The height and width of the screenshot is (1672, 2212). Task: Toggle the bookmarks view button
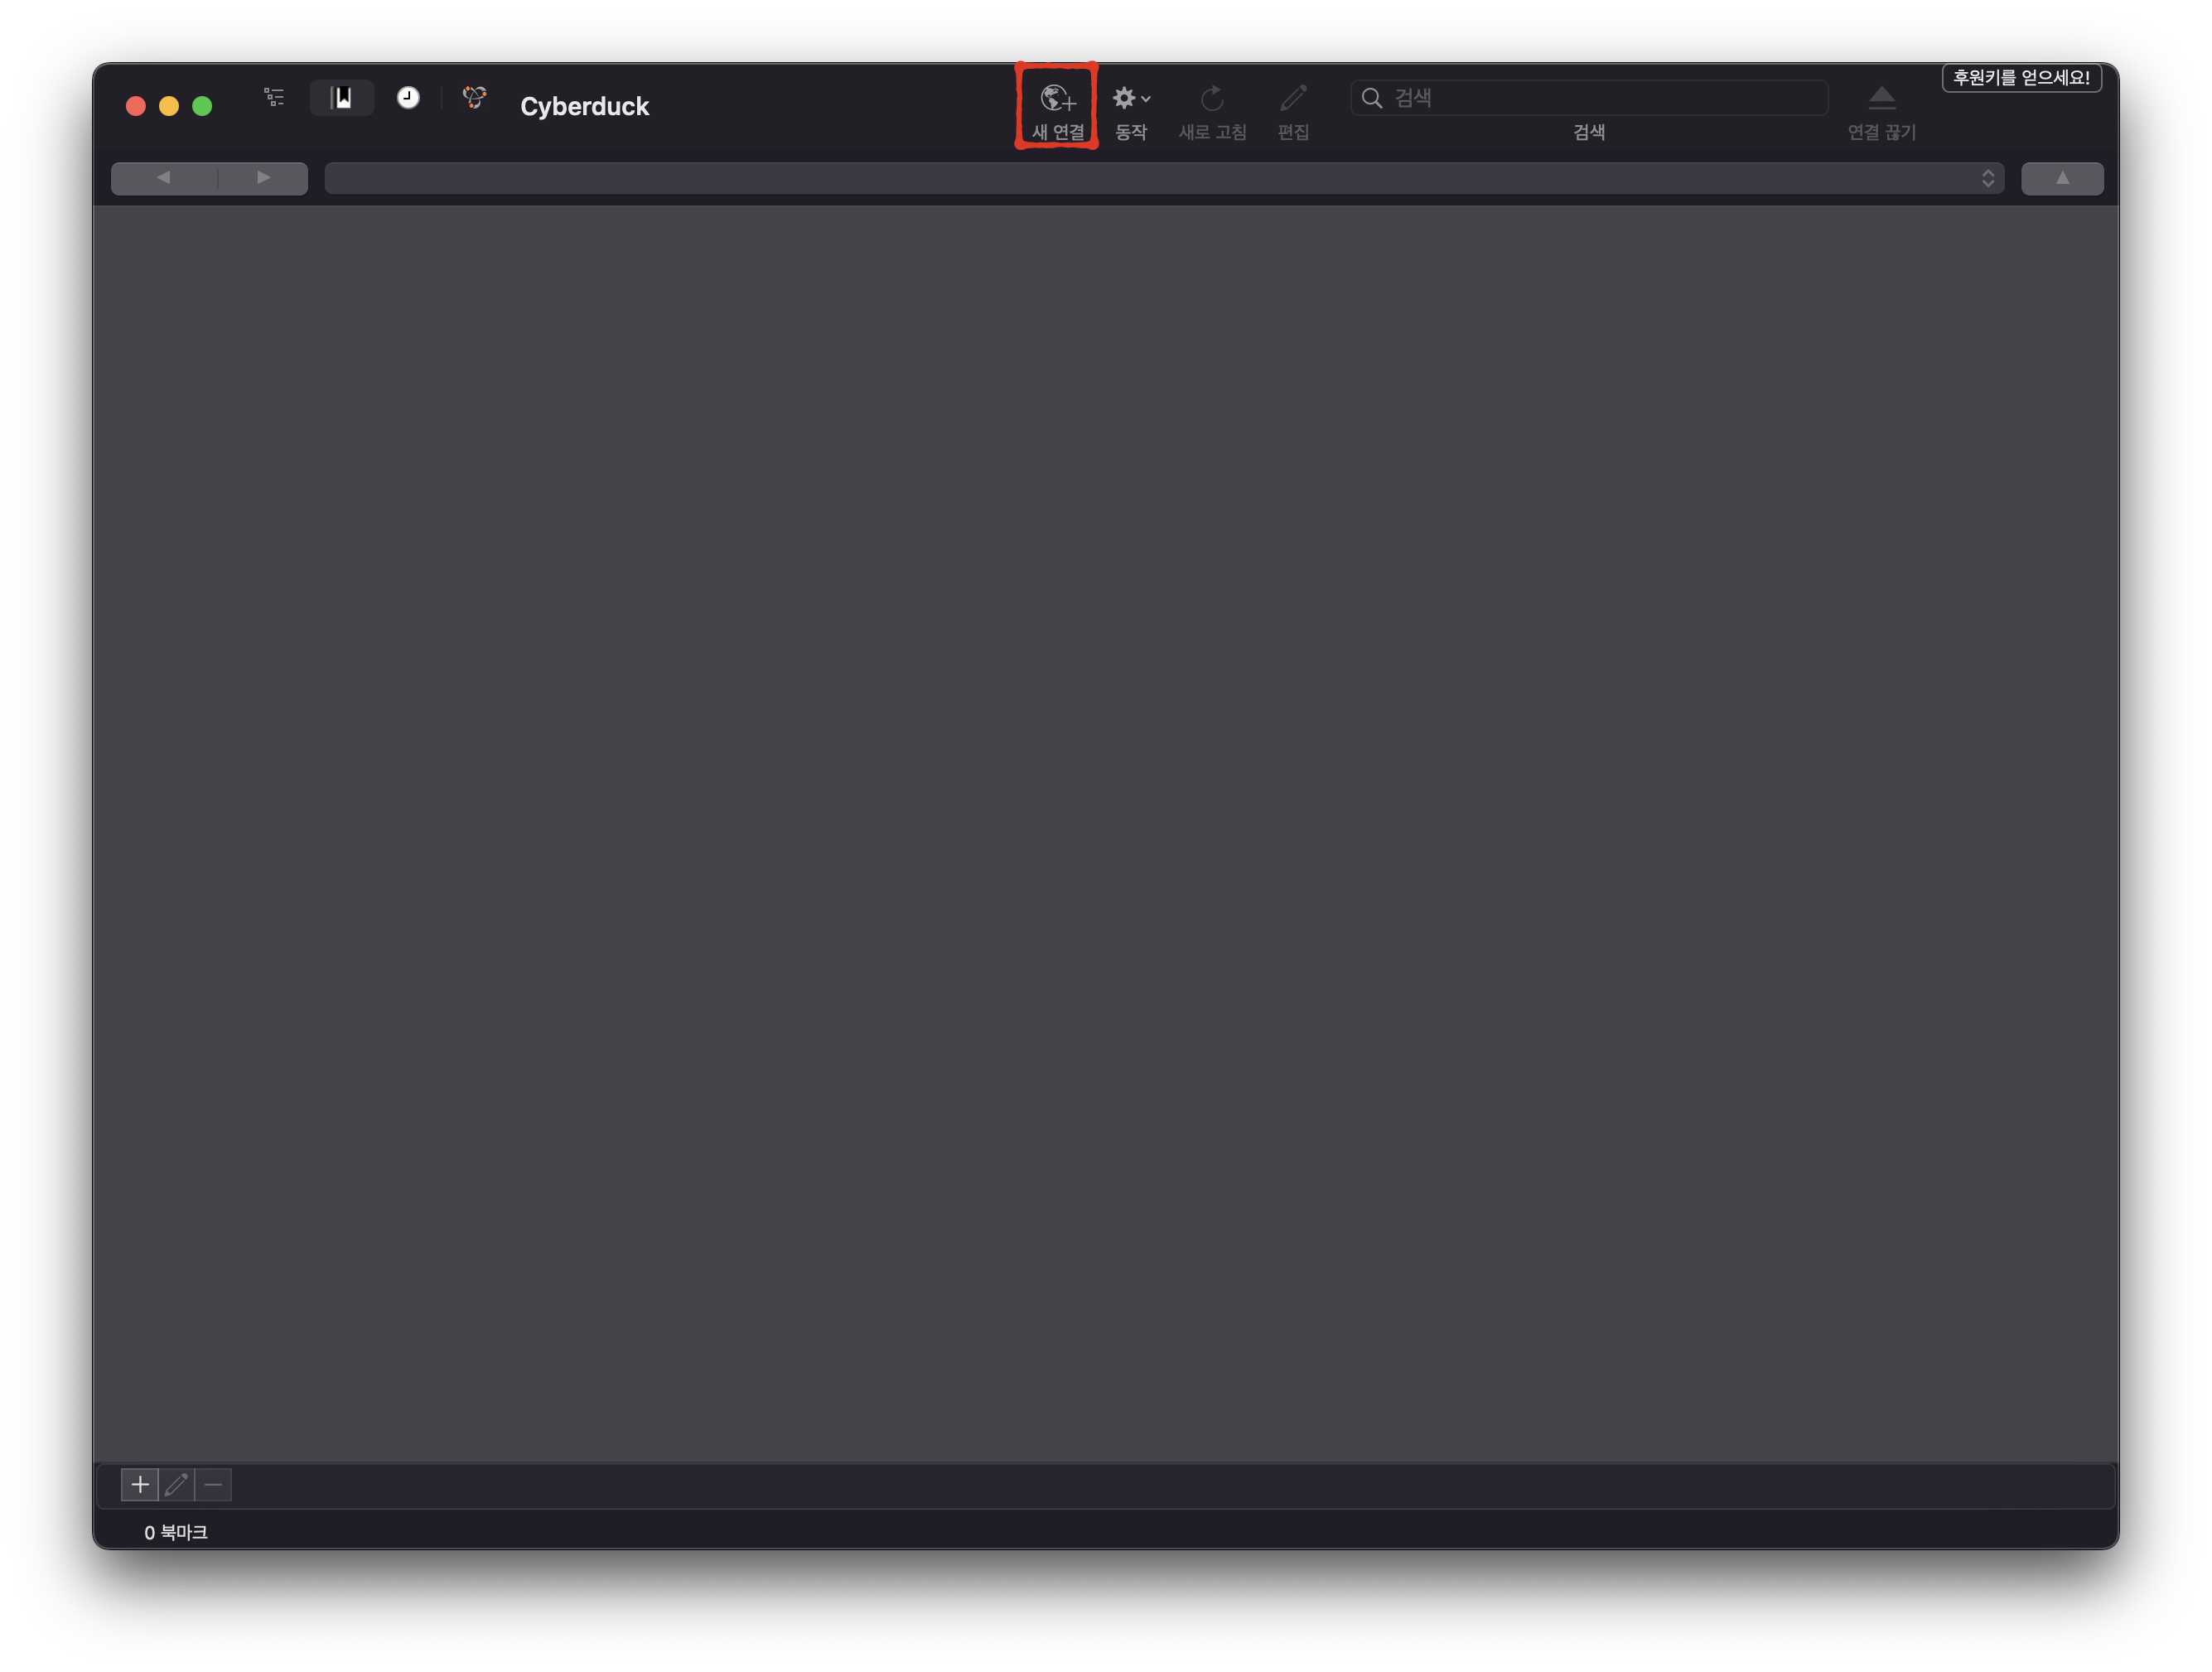coord(342,97)
